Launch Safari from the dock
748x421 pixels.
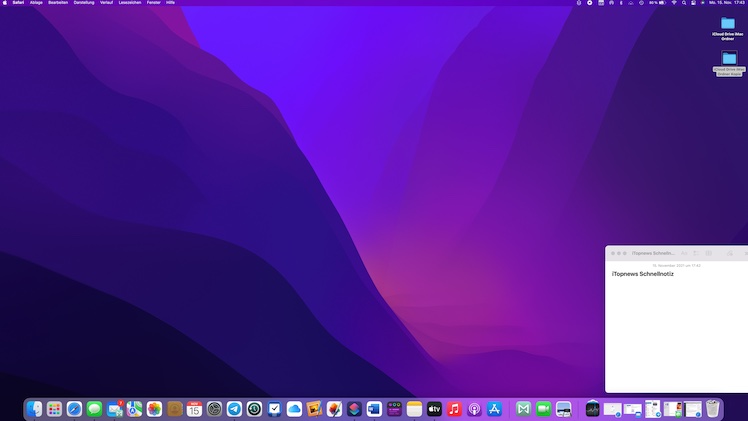click(x=74, y=409)
